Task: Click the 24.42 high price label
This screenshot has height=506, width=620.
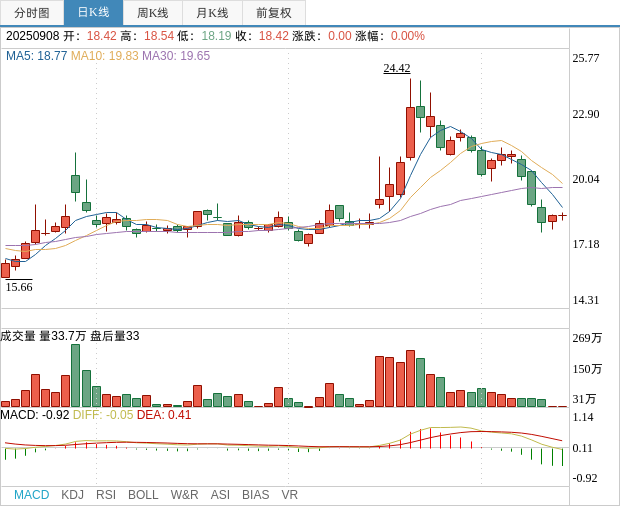Action: pyautogui.click(x=397, y=68)
